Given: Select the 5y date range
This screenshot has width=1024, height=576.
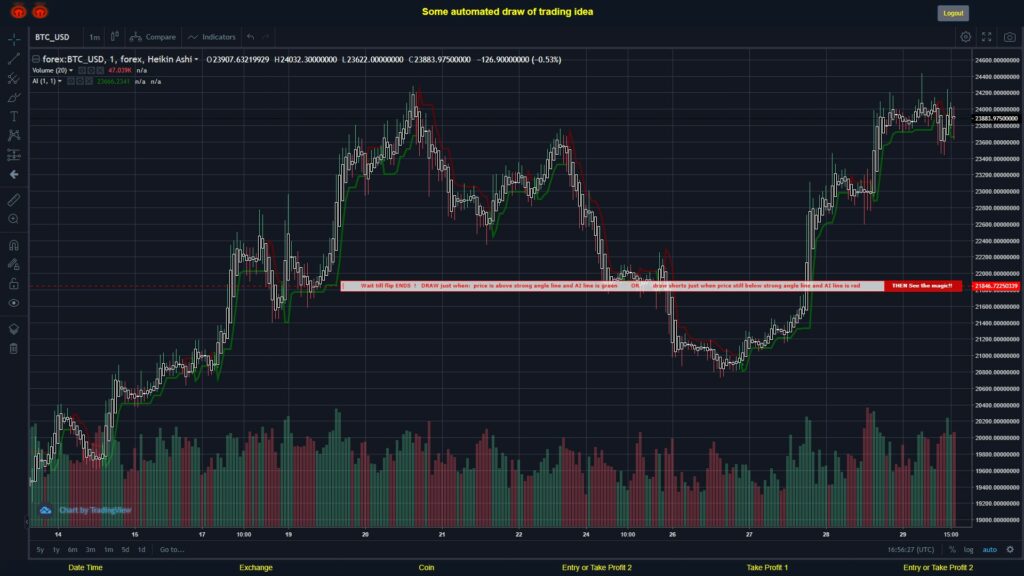Looking at the screenshot, I should point(40,550).
